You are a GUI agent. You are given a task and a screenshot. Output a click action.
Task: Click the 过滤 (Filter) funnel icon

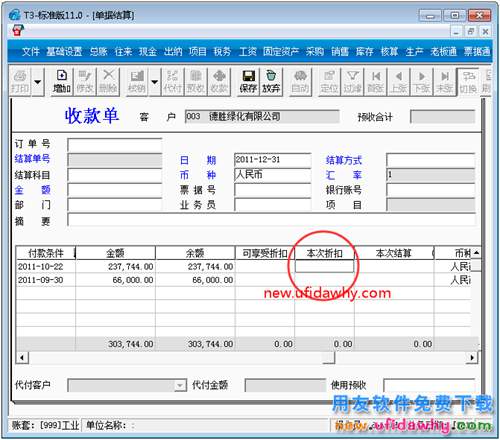(353, 82)
